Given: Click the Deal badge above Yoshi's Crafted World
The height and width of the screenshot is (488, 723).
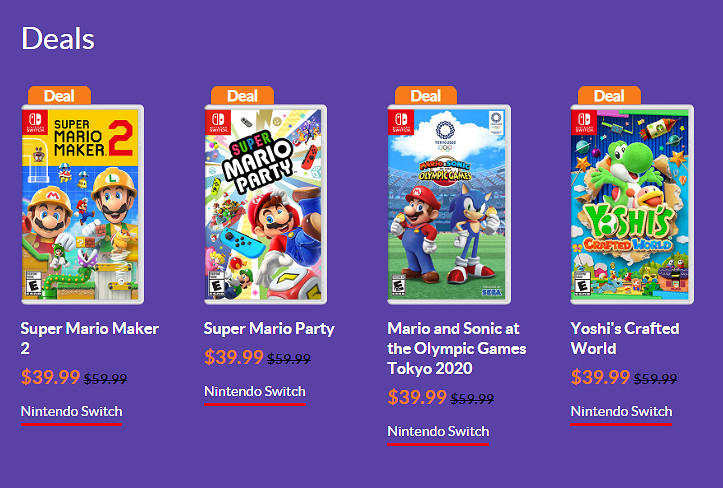Looking at the screenshot, I should (609, 96).
